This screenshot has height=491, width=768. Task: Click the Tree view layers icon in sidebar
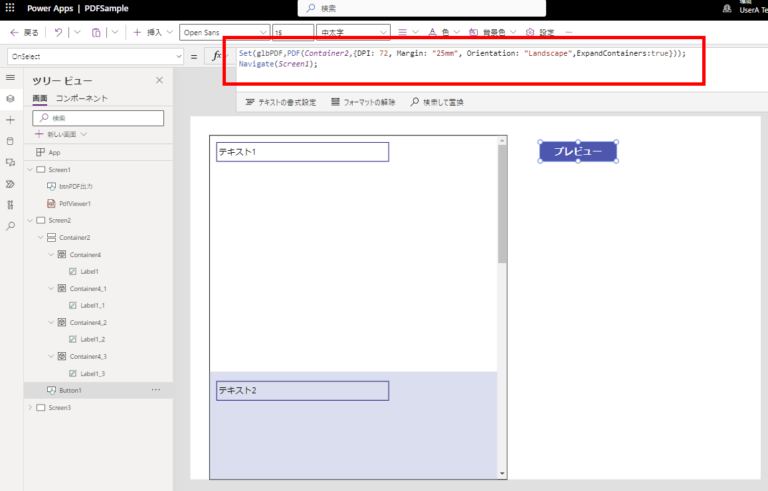point(10,98)
